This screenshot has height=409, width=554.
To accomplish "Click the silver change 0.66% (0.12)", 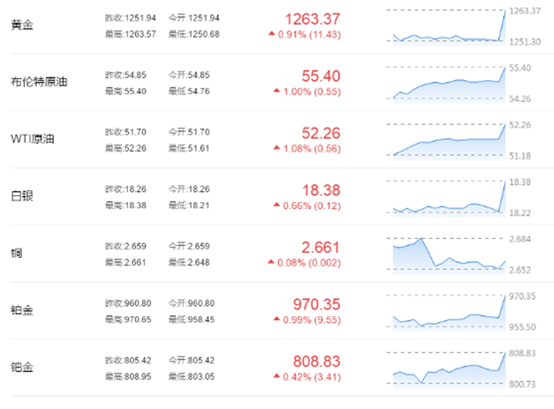I will tap(312, 206).
